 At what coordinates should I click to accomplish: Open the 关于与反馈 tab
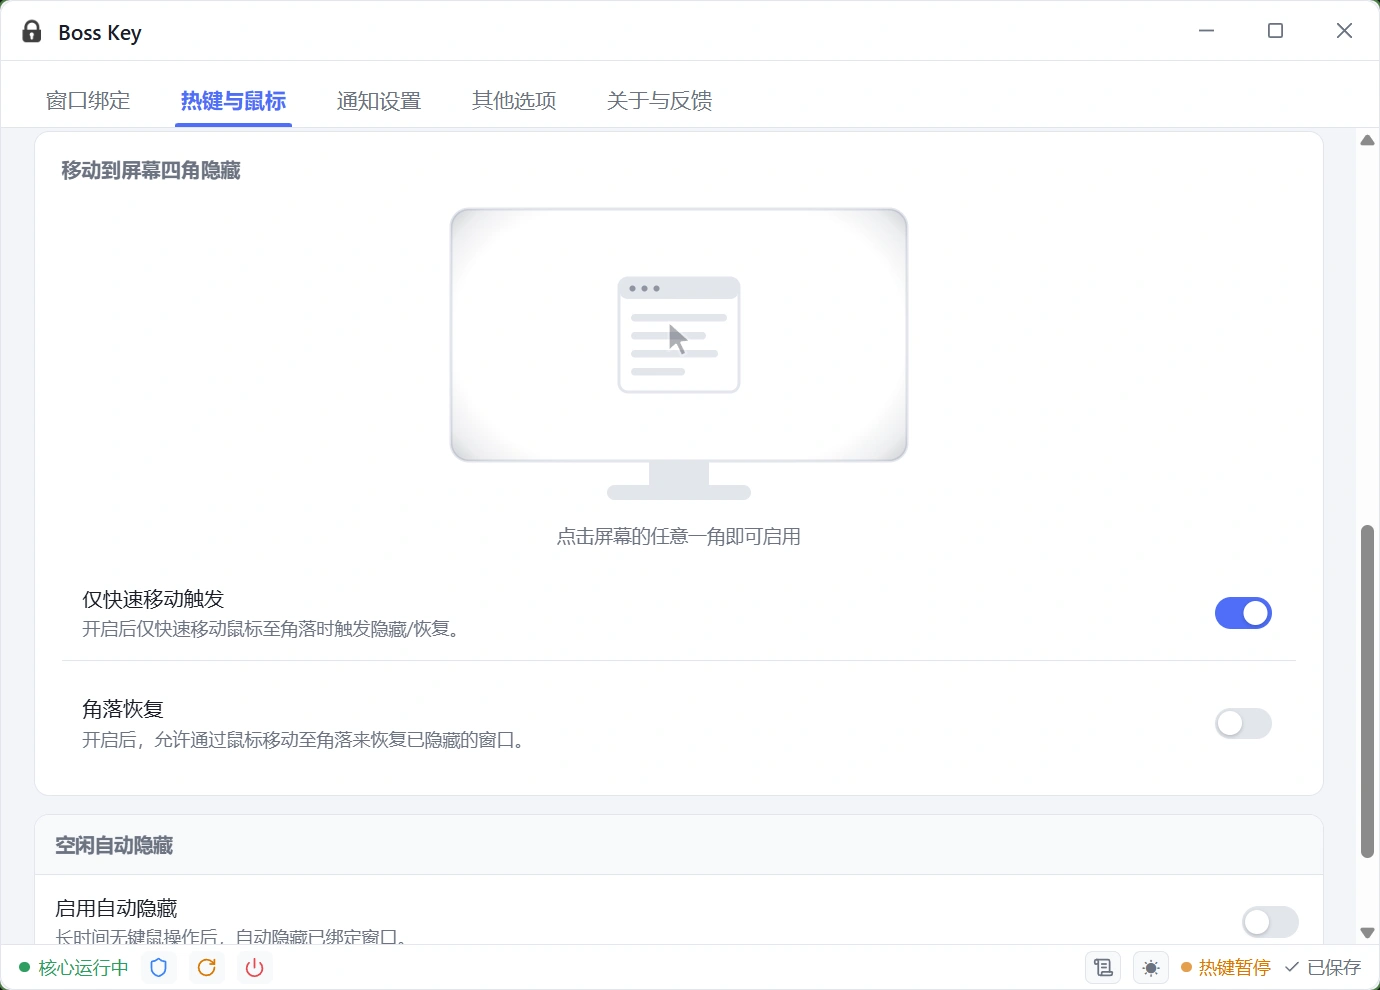pyautogui.click(x=659, y=101)
